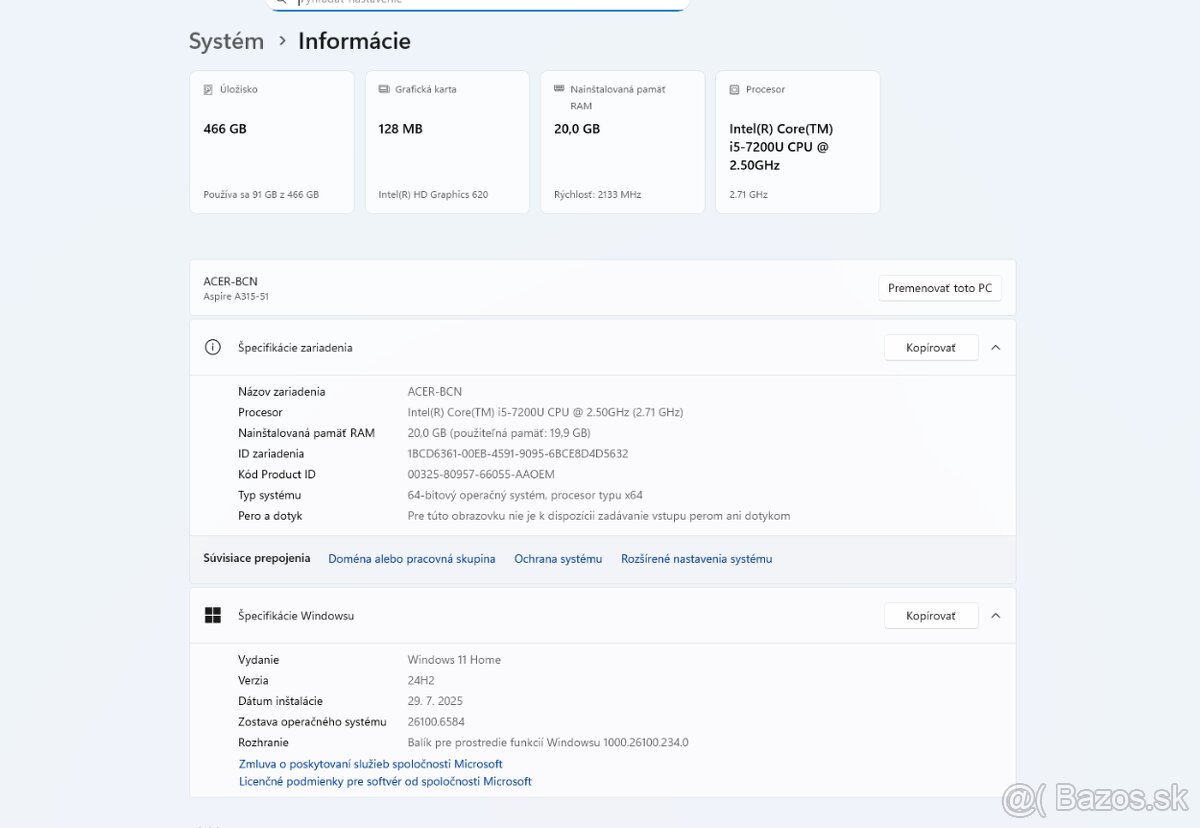
Task: Click the storage icon in Úložisko card
Action: pyautogui.click(x=208, y=90)
